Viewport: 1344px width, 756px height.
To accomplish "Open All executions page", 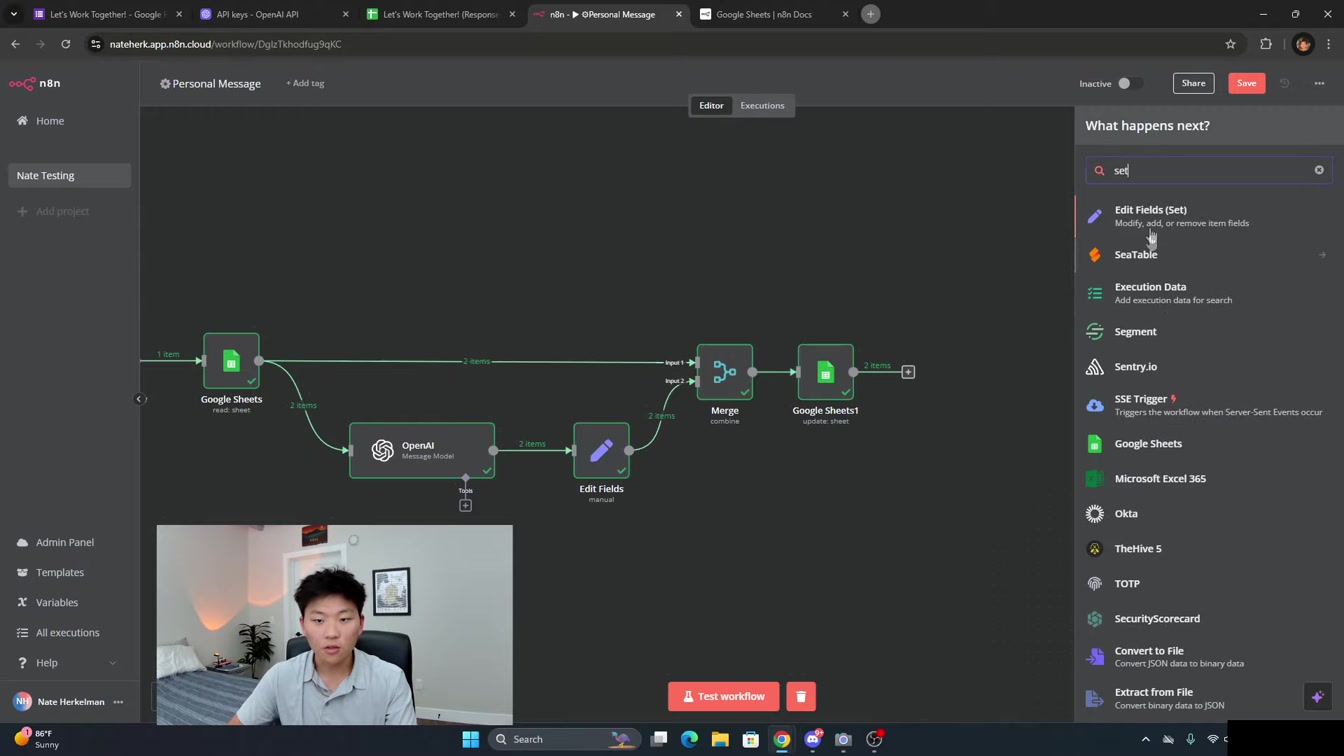I will (68, 633).
